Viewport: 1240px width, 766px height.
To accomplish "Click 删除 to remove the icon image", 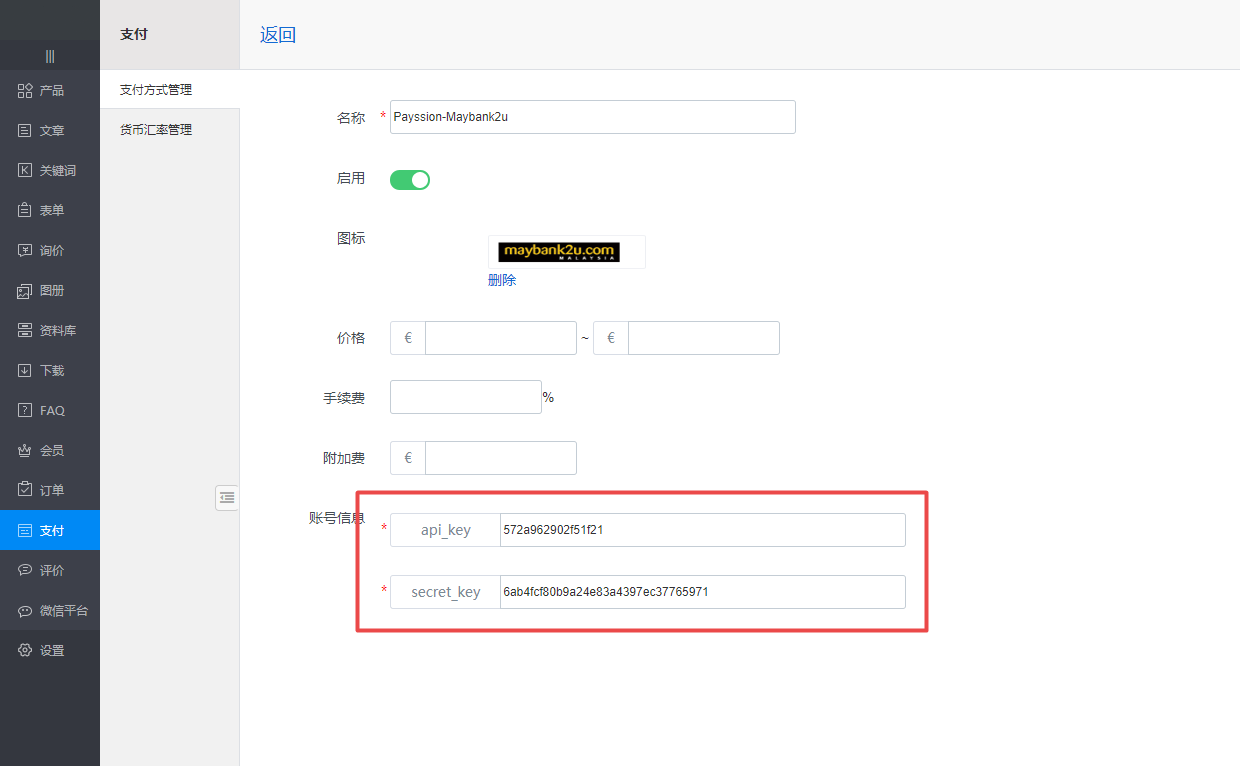I will coord(502,280).
